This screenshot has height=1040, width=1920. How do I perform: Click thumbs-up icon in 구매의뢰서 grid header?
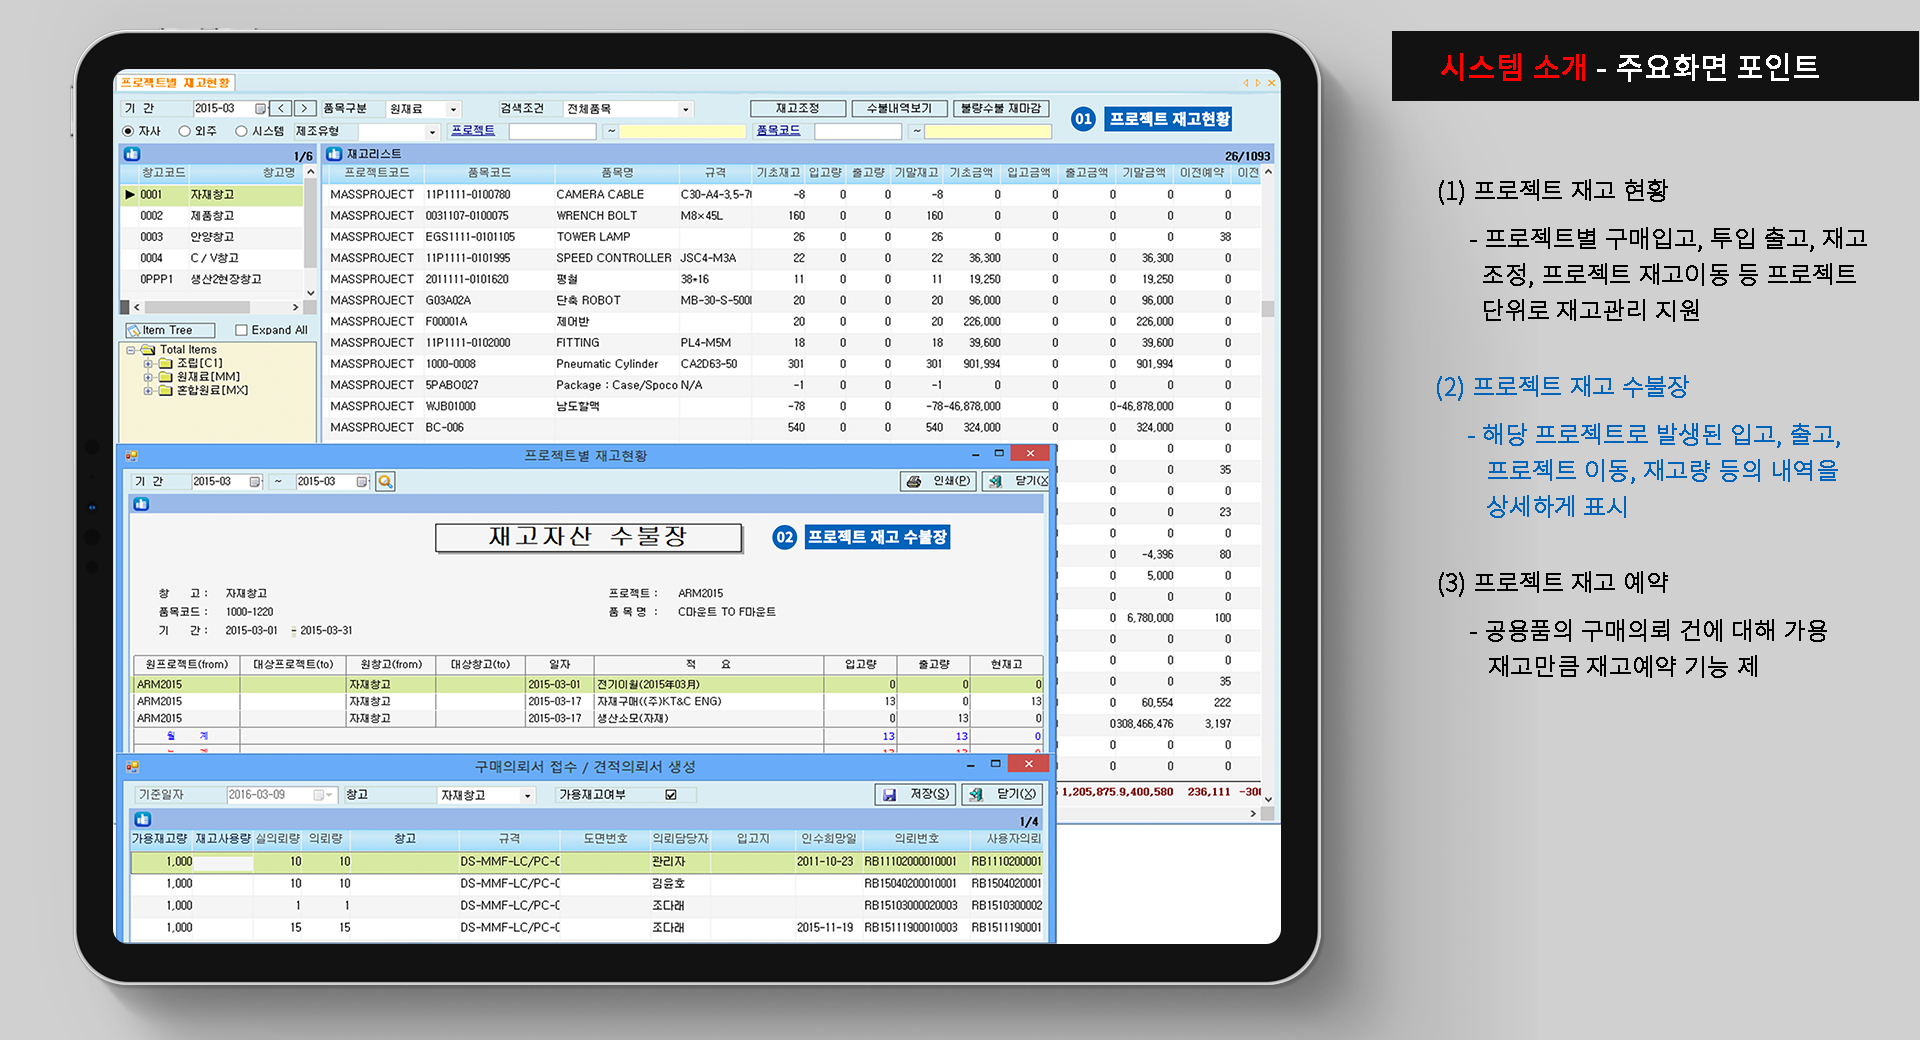142,819
